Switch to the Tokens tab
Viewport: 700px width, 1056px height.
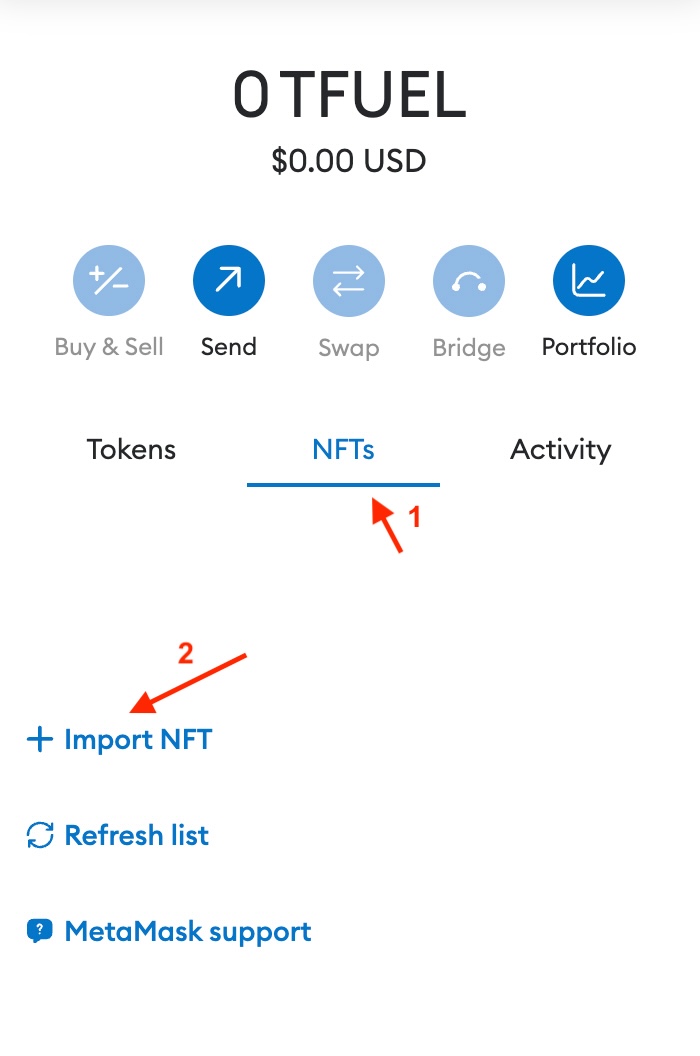point(130,450)
